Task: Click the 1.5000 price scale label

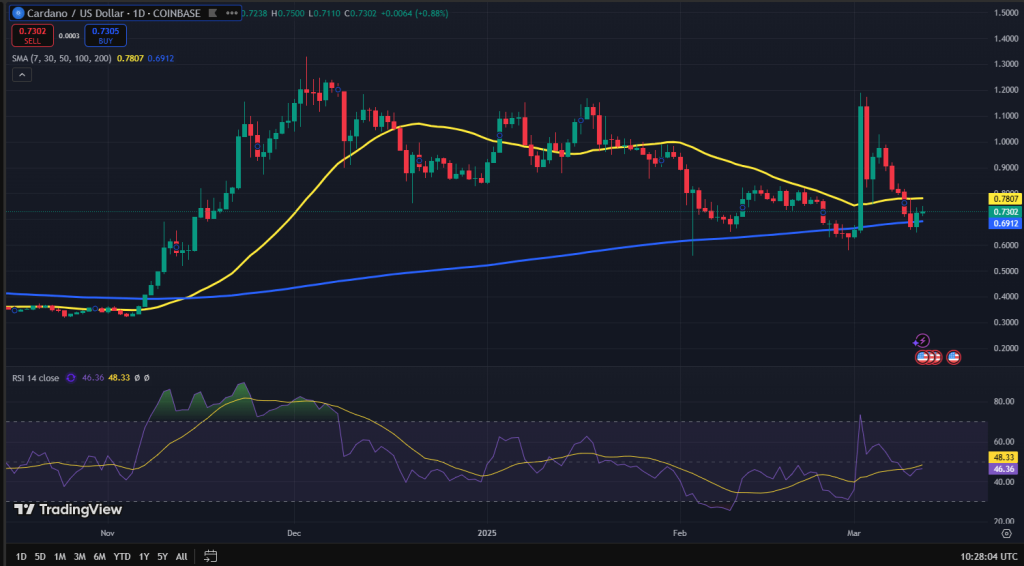Action: click(1007, 12)
